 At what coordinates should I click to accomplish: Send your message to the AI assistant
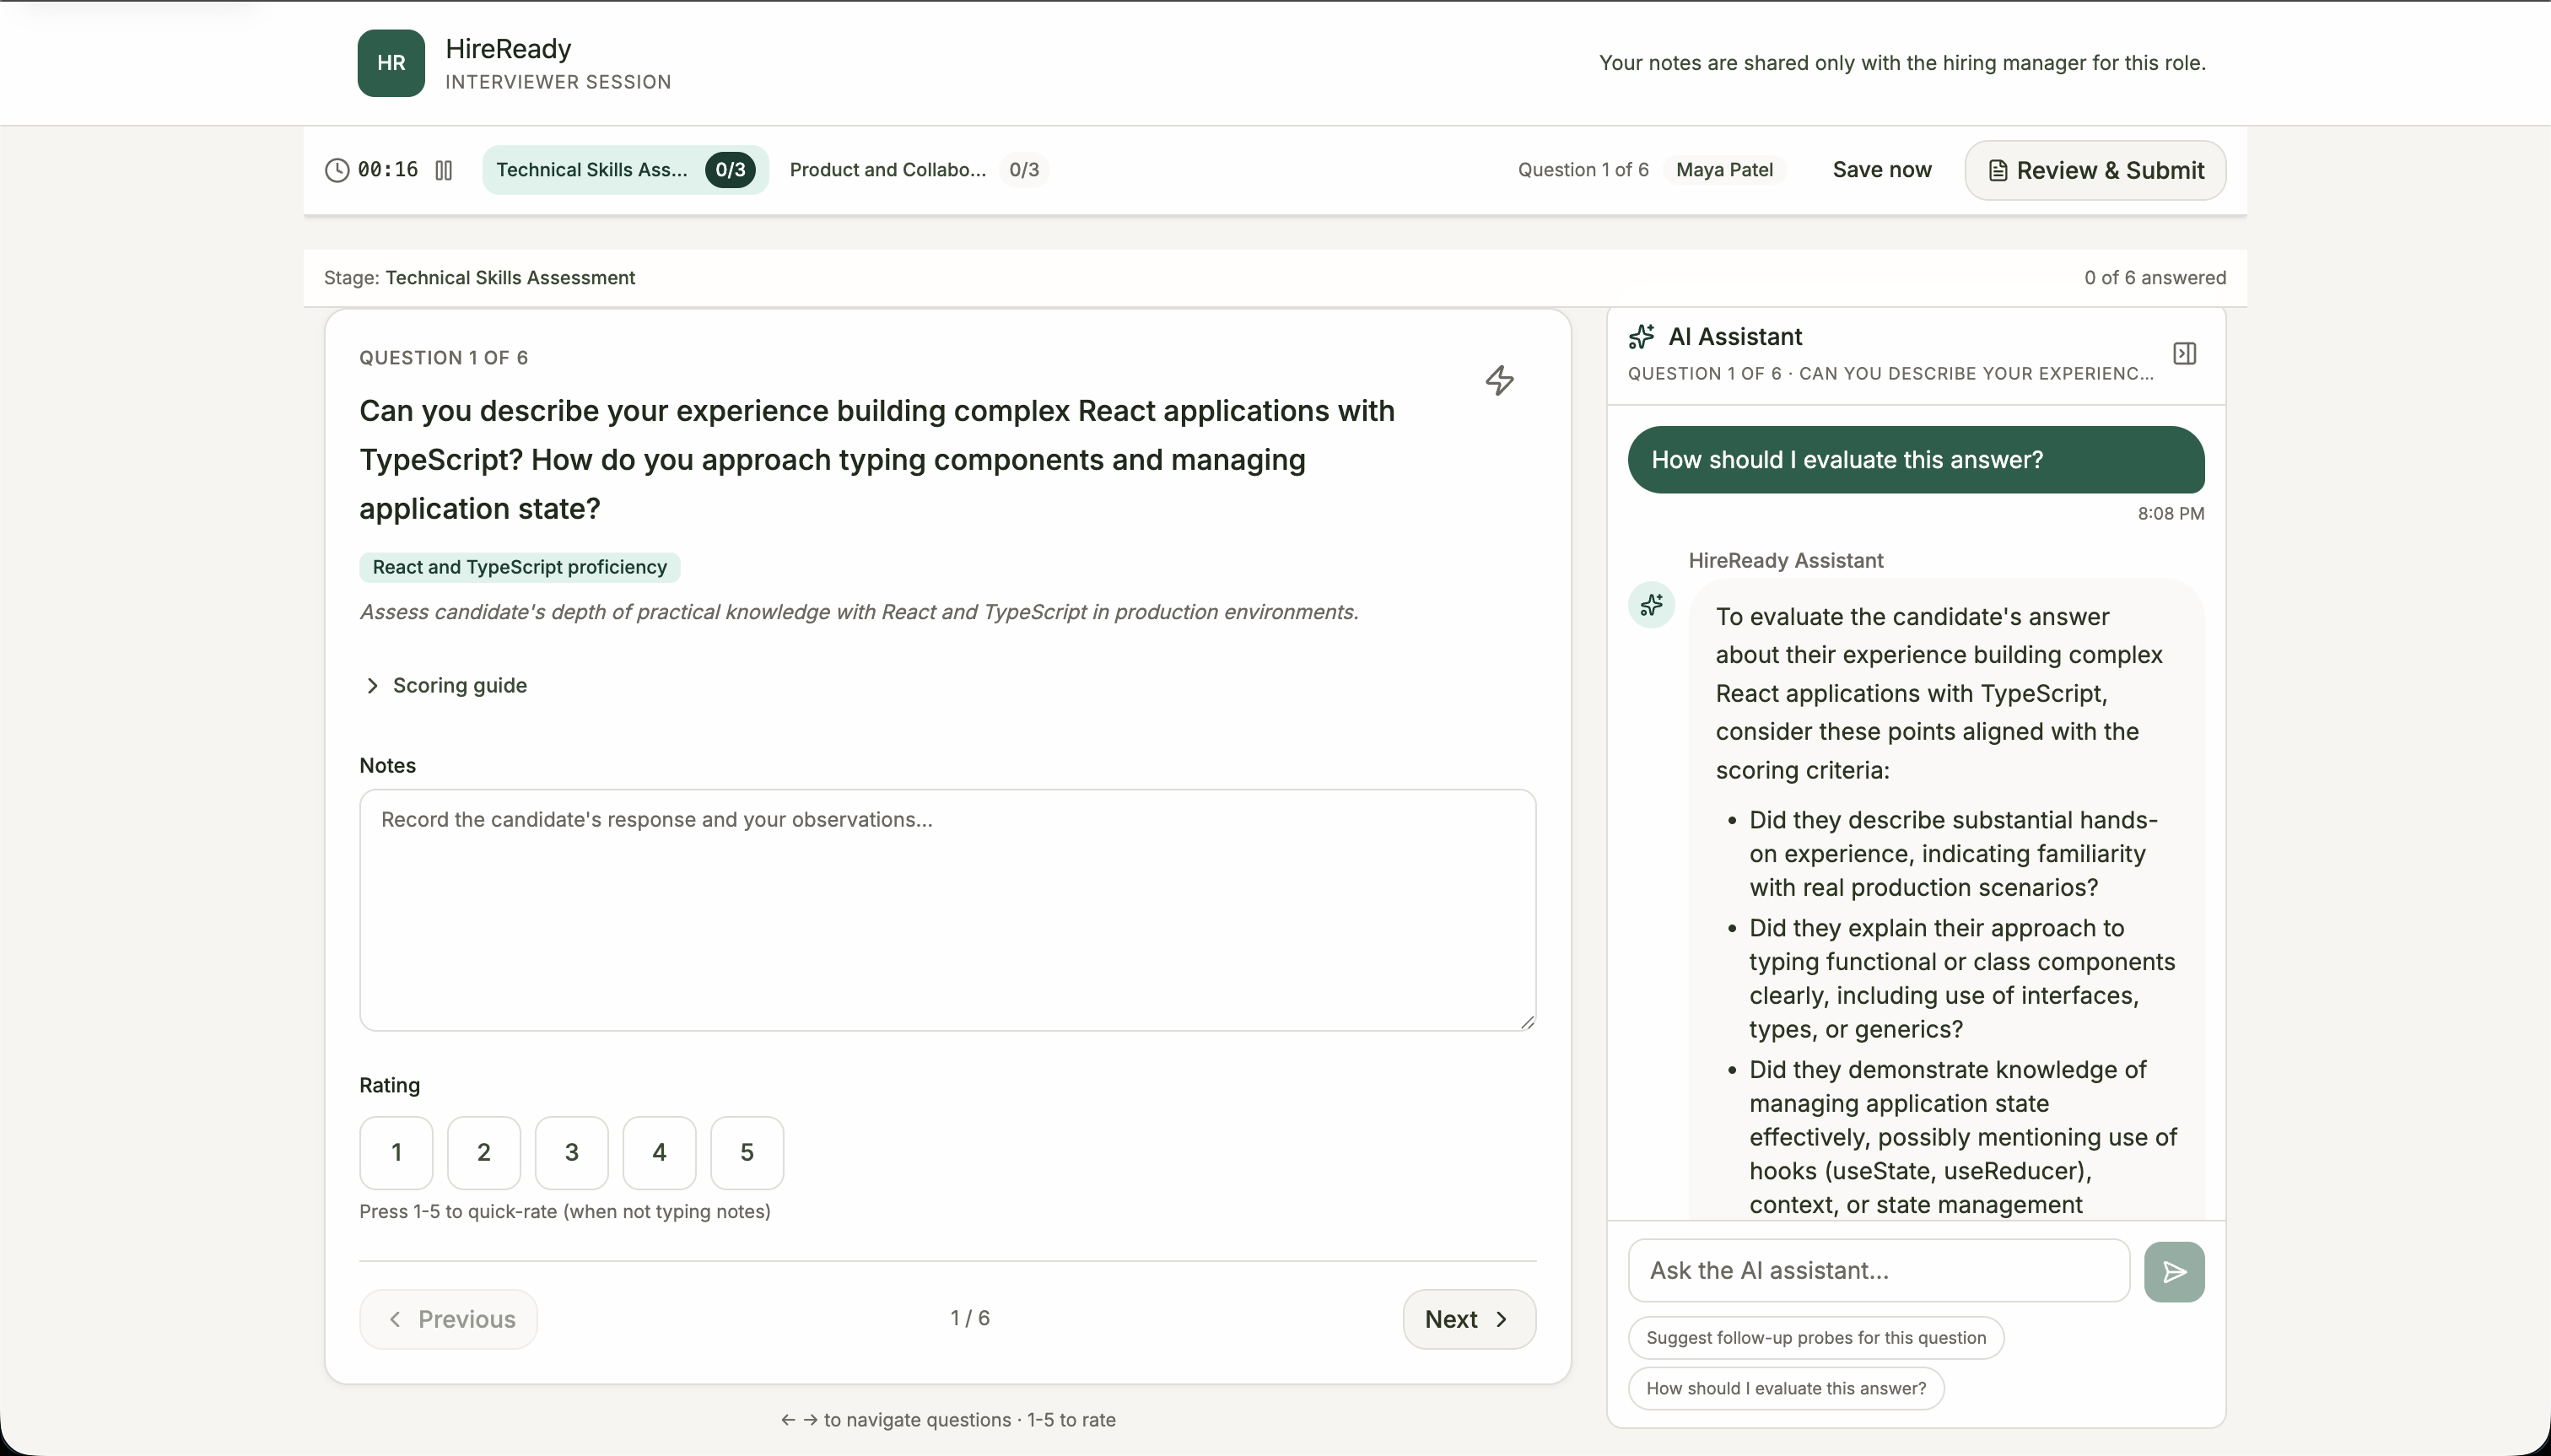pos(2175,1271)
